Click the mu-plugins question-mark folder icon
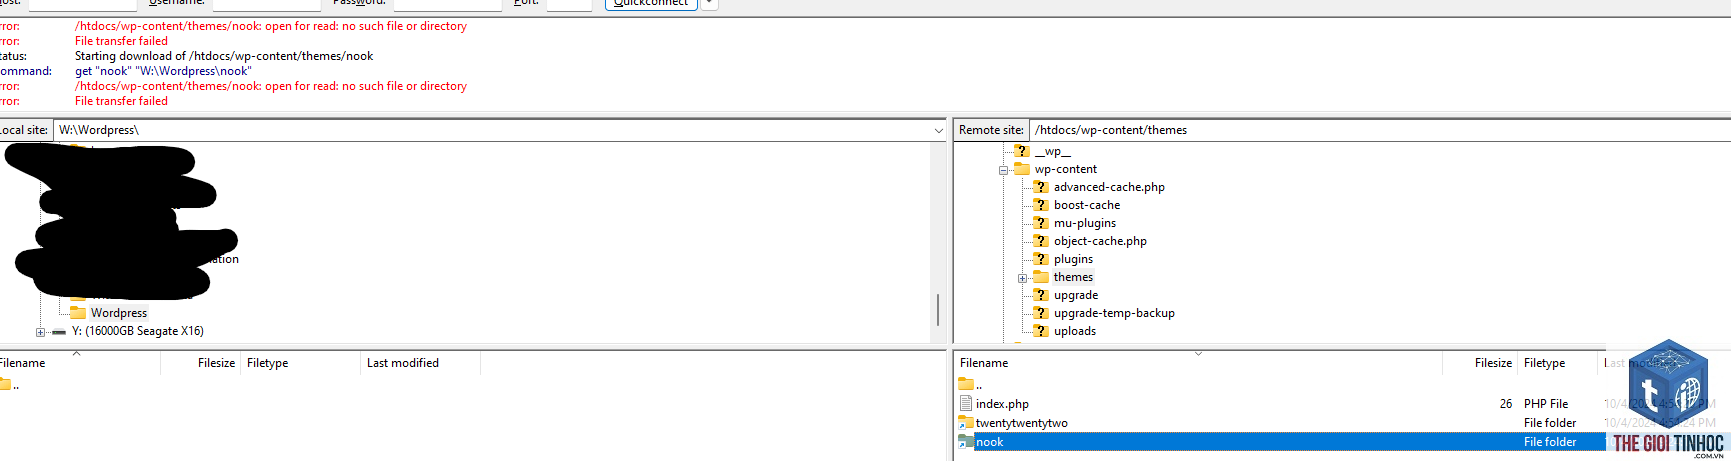This screenshot has height=461, width=1731. pyautogui.click(x=1040, y=223)
